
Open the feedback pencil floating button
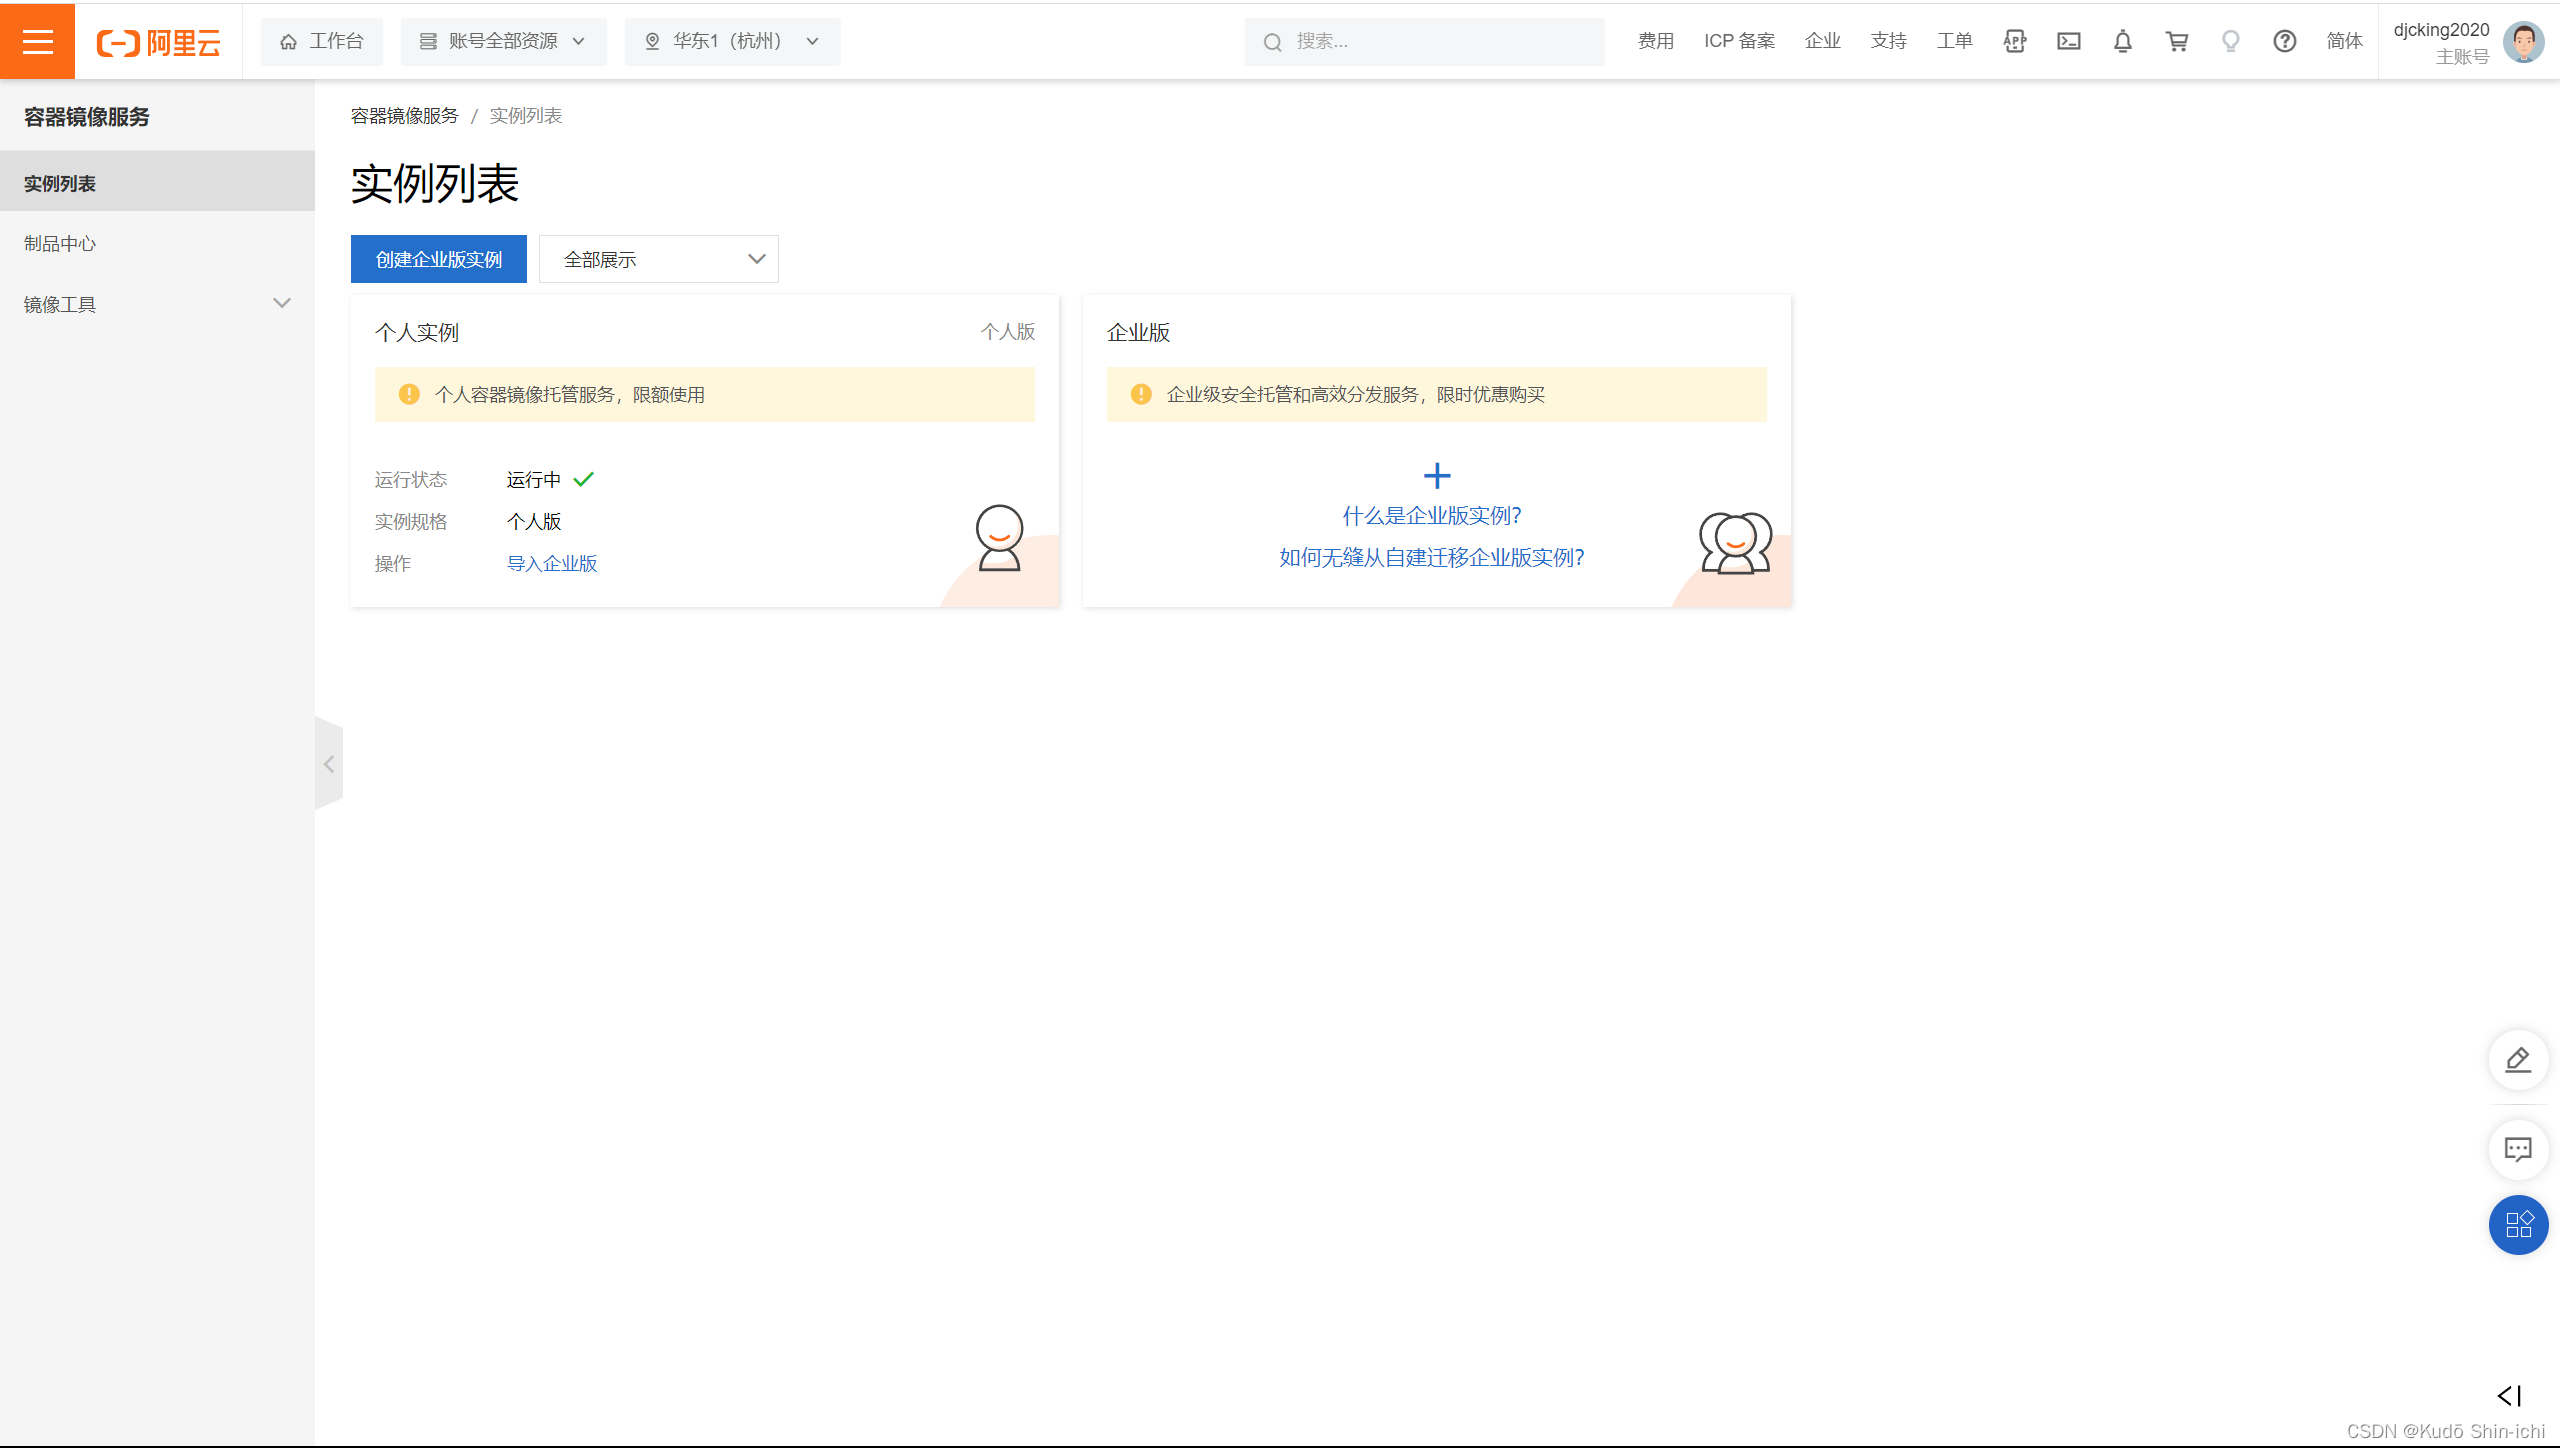tap(2517, 1059)
